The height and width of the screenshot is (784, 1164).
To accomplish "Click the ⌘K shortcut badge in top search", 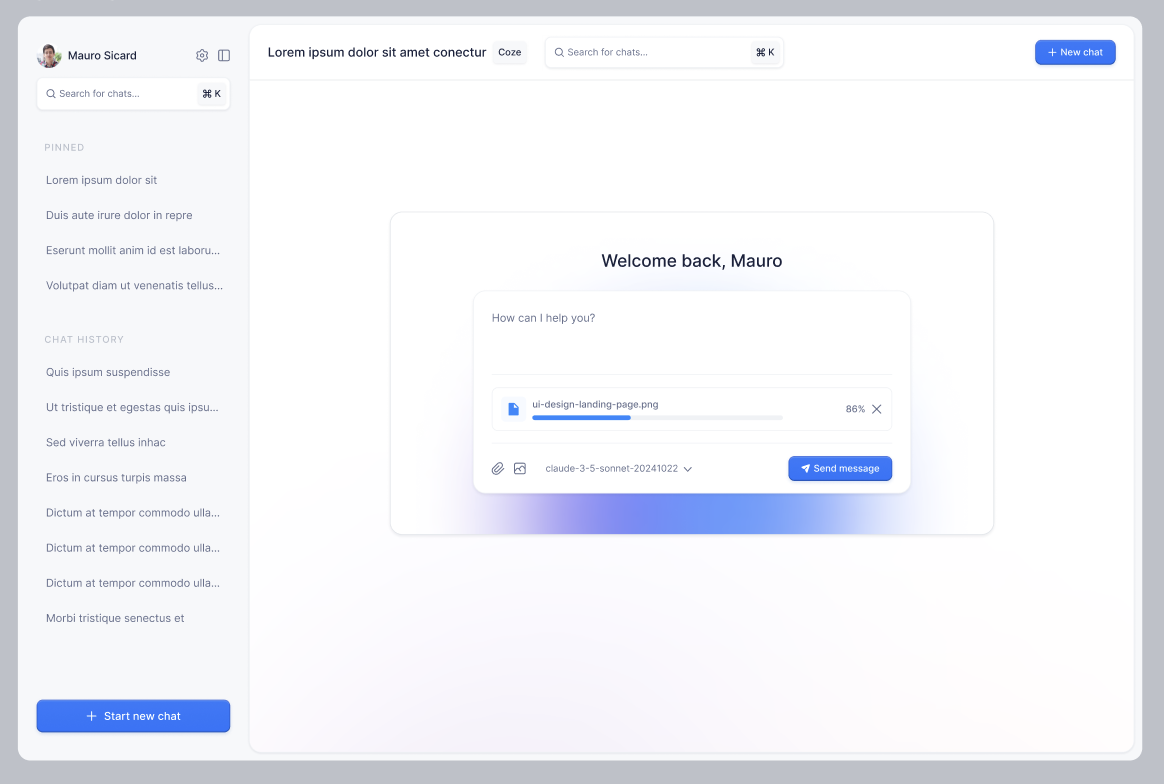I will tap(765, 53).
